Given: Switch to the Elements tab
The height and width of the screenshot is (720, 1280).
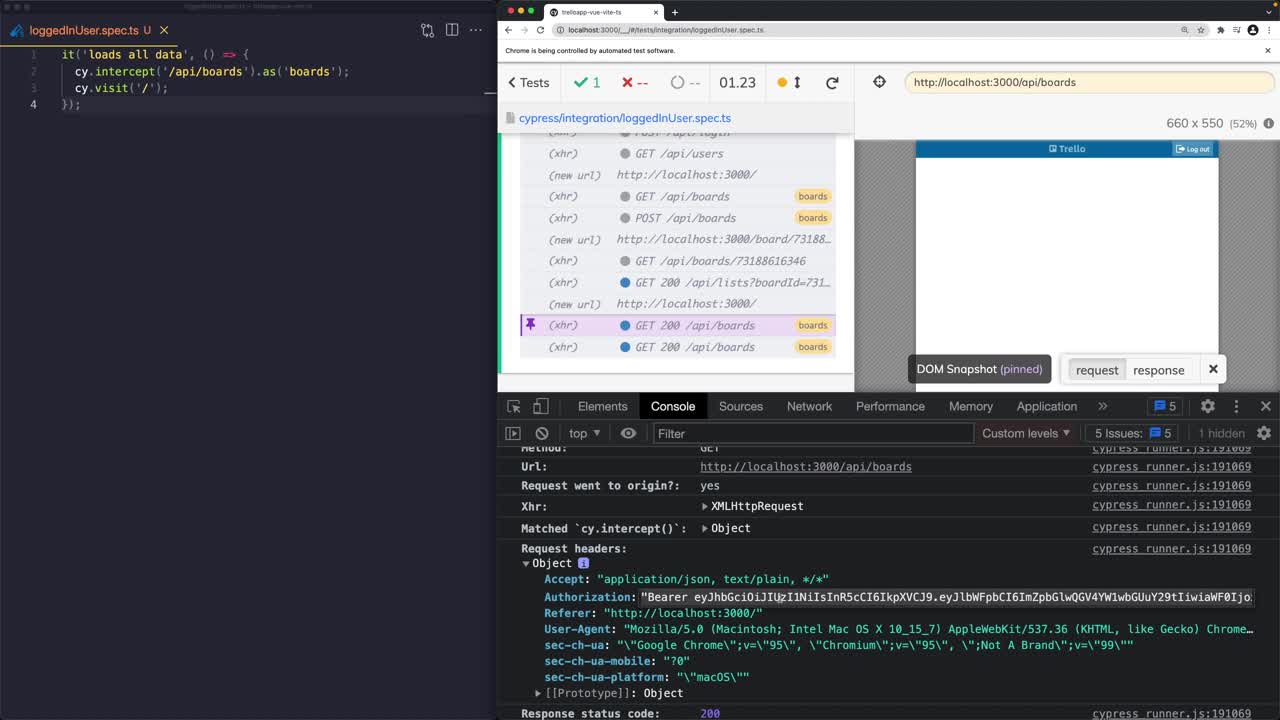Looking at the screenshot, I should pyautogui.click(x=602, y=406).
